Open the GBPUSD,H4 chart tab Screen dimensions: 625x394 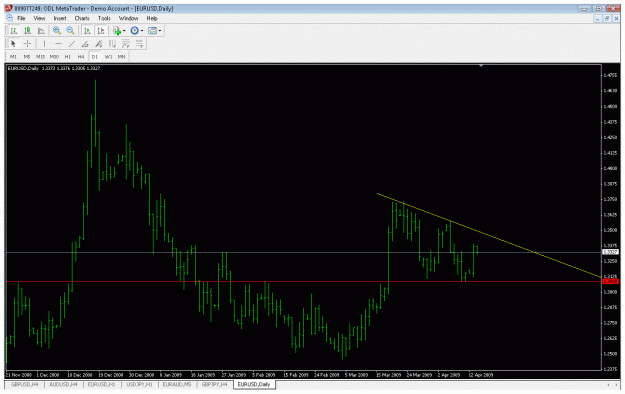(25, 385)
